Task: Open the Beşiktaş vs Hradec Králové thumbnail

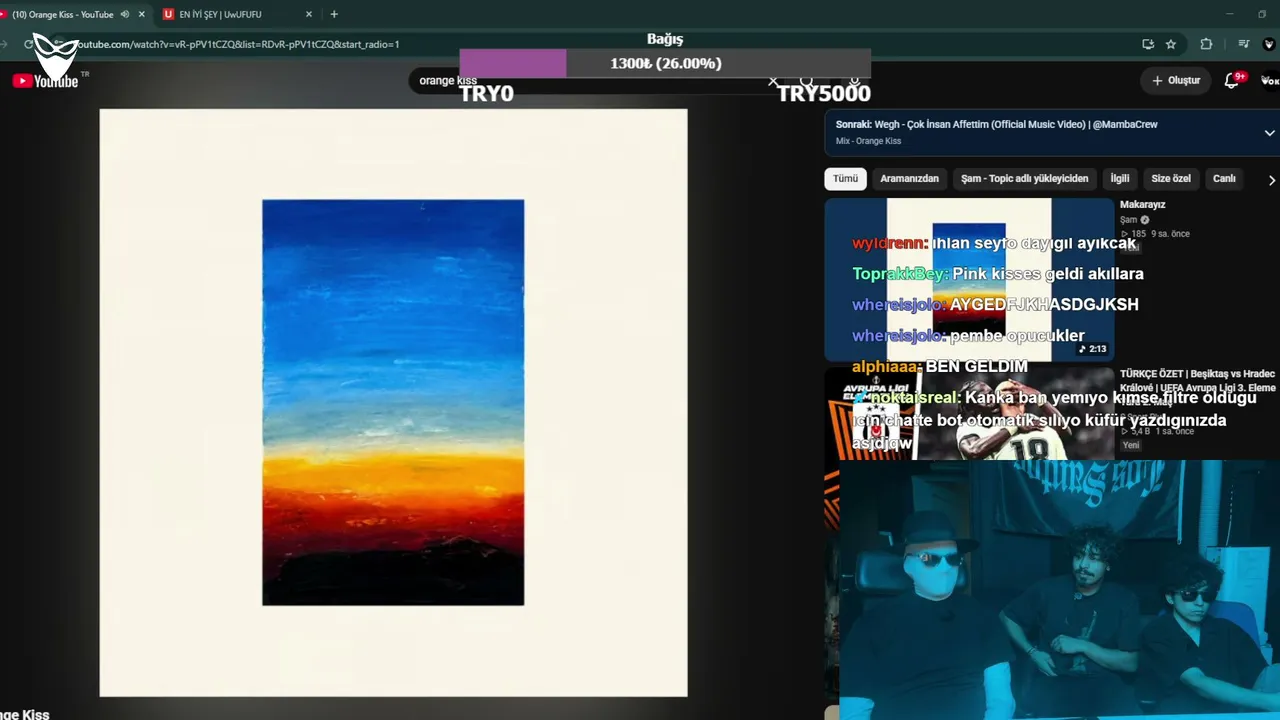Action: pos(969,413)
